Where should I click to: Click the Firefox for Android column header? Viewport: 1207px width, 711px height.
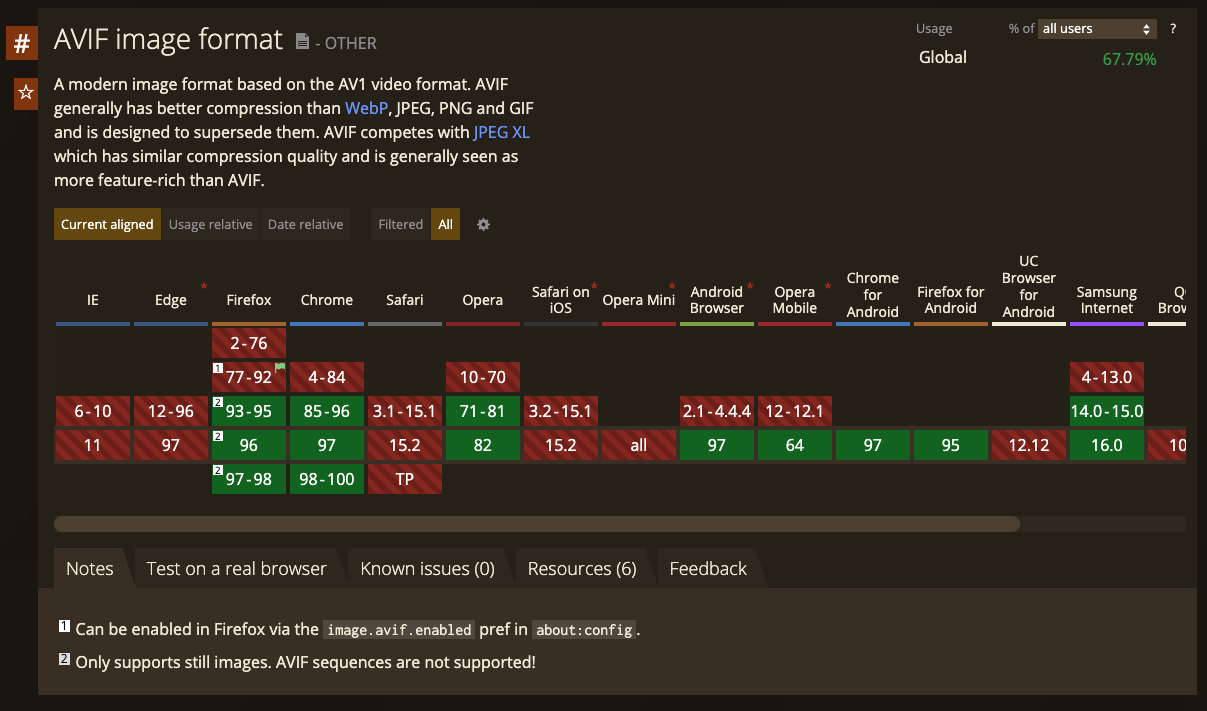pyautogui.click(x=951, y=300)
